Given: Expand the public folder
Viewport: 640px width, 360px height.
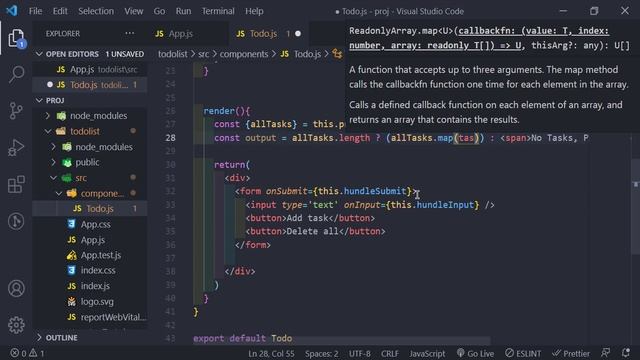Looking at the screenshot, I should coord(90,162).
